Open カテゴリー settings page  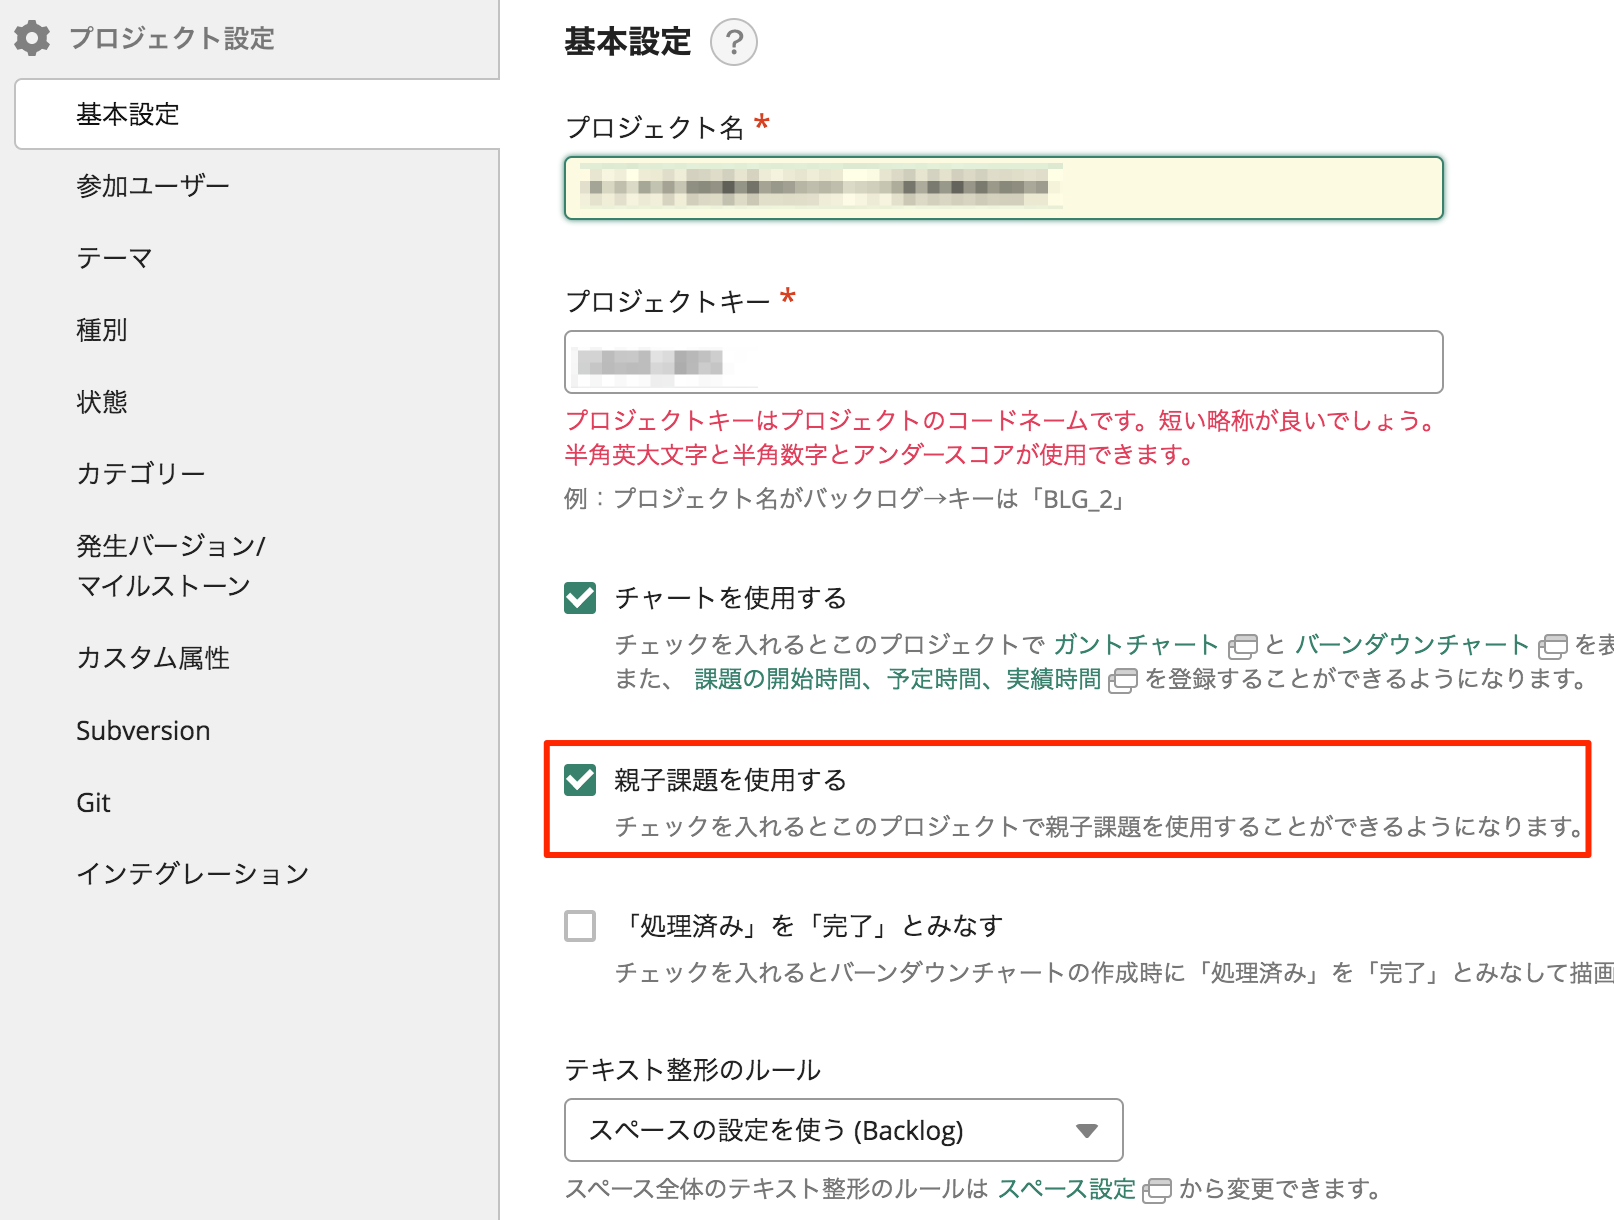[141, 473]
